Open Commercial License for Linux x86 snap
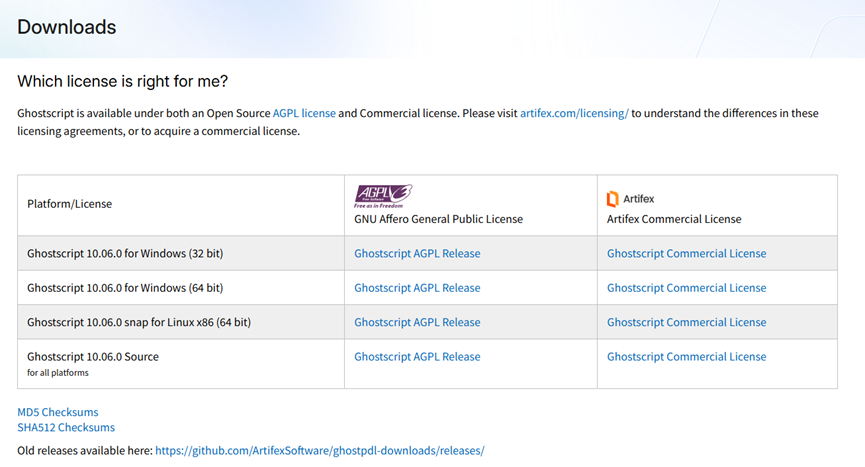The image size is (865, 467). 686,322
